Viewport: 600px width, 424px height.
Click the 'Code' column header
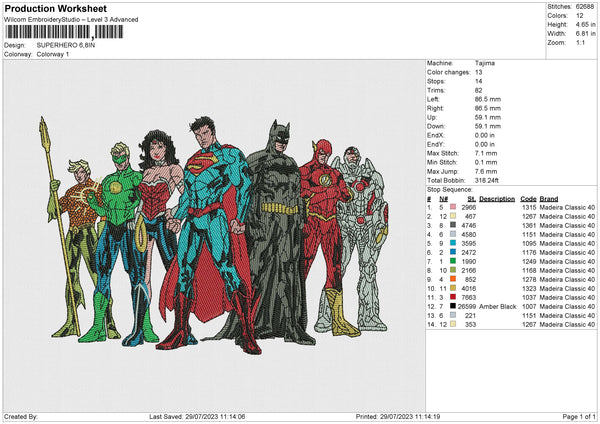click(528, 199)
